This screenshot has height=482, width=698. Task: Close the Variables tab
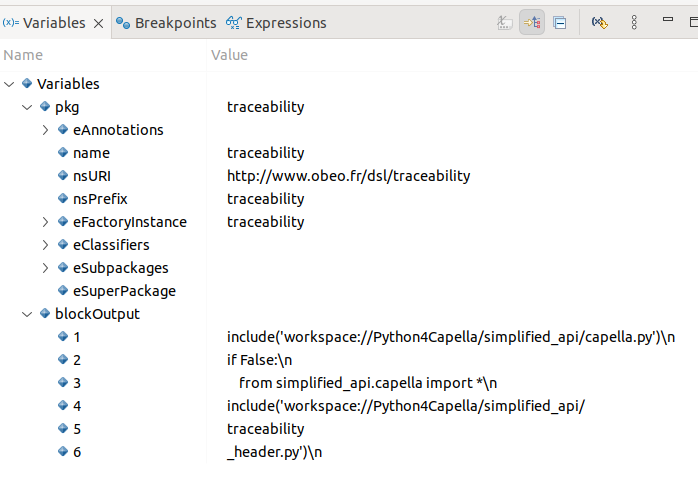tap(99, 23)
